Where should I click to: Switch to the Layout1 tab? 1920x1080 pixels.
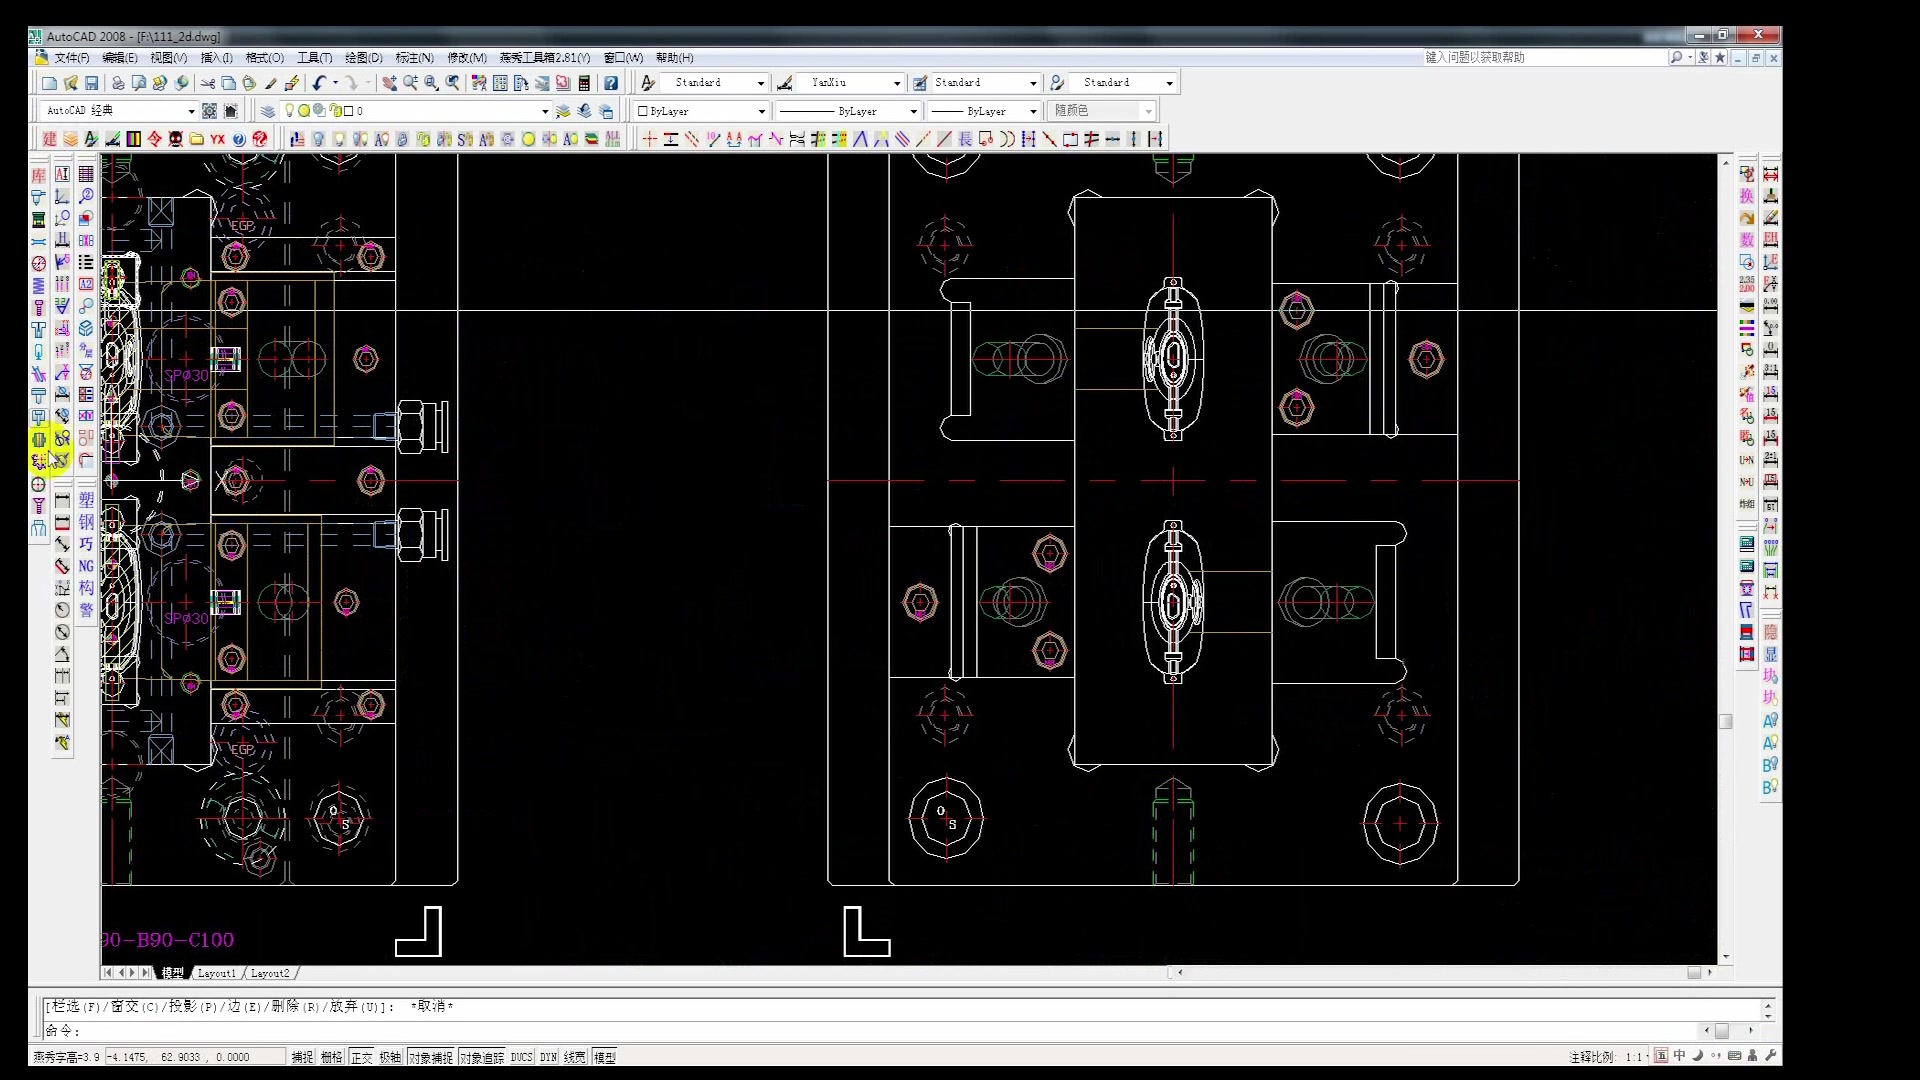click(216, 973)
